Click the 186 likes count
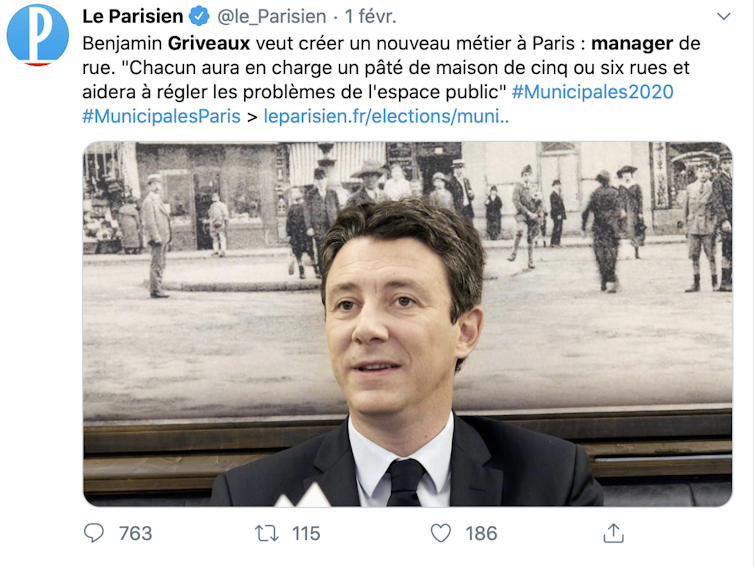 pos(481,533)
